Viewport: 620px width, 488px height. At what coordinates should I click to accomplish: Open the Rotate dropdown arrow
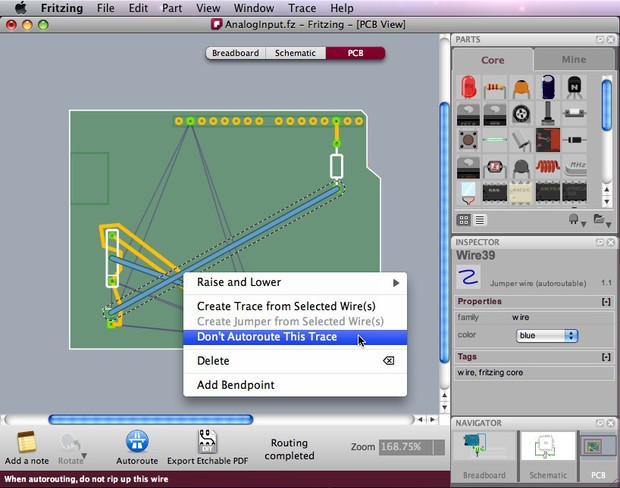tap(84, 456)
